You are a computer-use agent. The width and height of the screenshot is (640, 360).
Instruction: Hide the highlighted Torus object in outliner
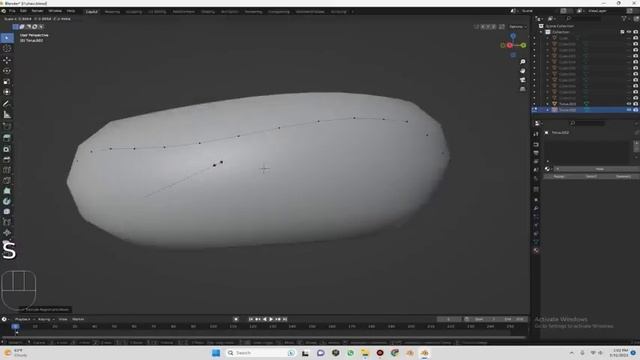pyautogui.click(x=629, y=110)
